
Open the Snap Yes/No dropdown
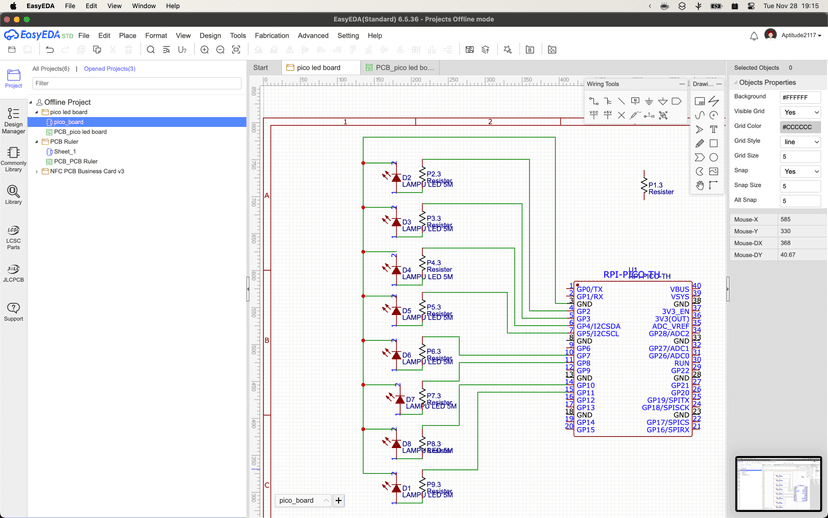coord(800,171)
